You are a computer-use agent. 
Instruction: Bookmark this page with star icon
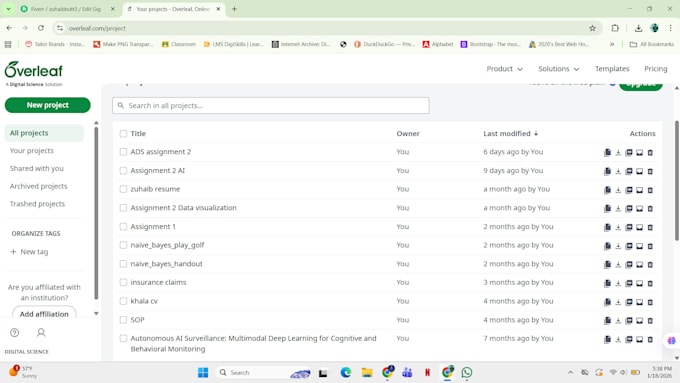(592, 28)
